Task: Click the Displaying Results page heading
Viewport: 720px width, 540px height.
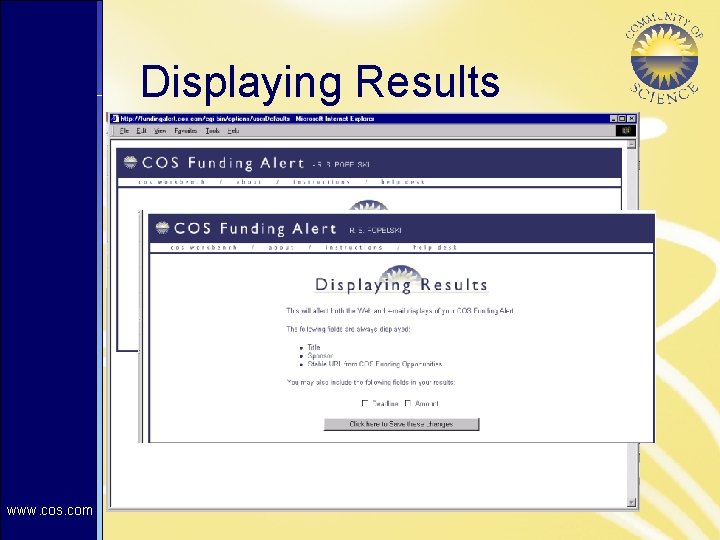Action: coord(401,285)
